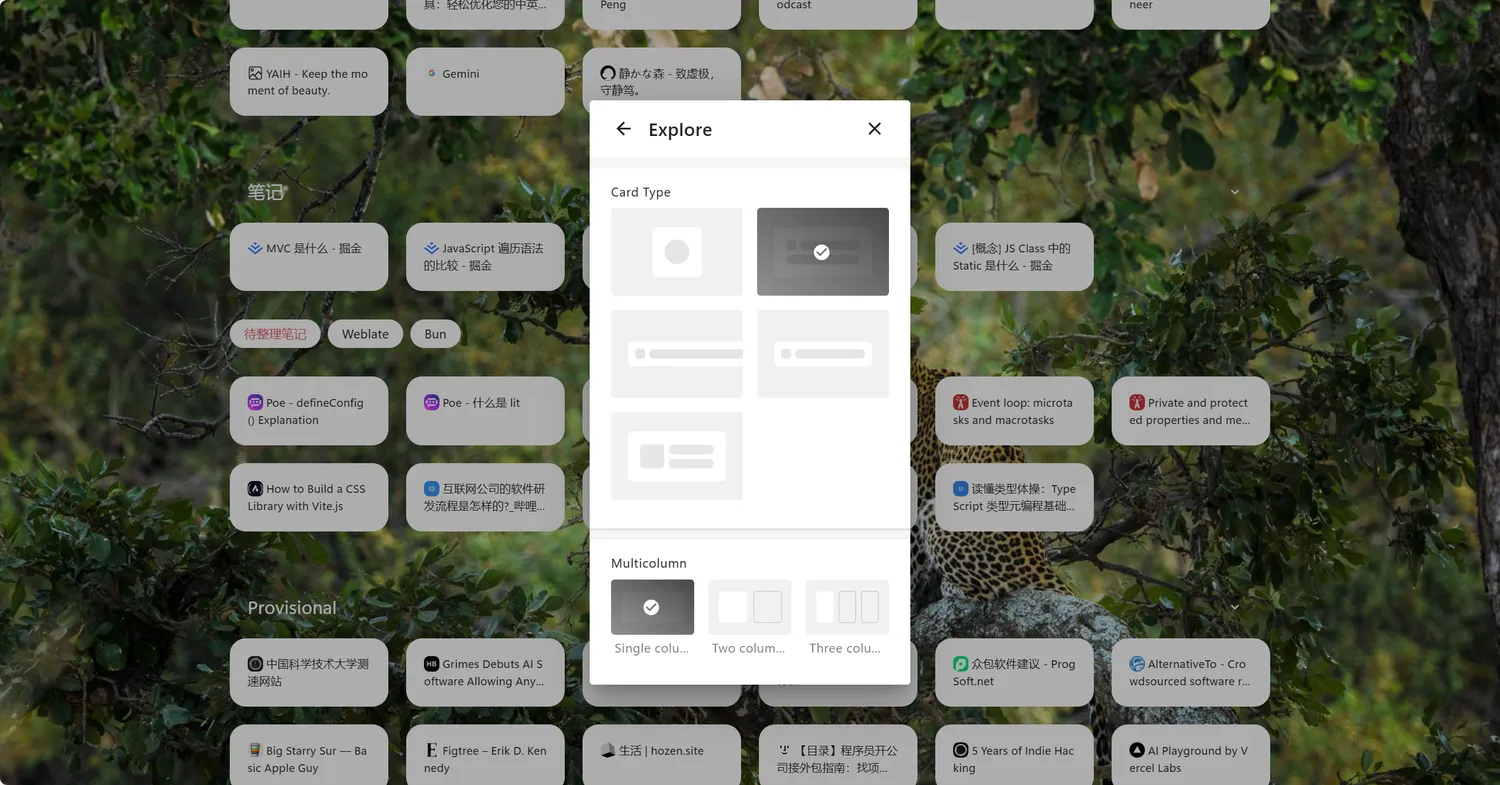Select the Weblate tag
The image size is (1500, 785).
click(x=365, y=334)
